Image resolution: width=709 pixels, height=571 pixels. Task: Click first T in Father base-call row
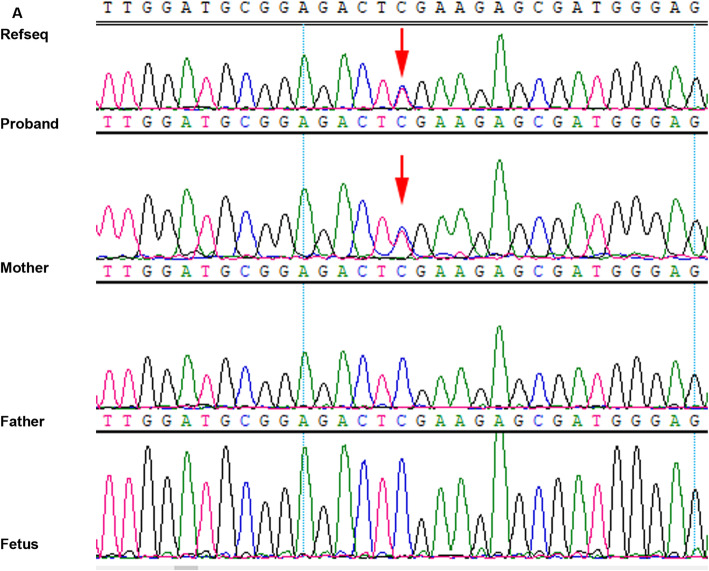pyautogui.click(x=108, y=421)
